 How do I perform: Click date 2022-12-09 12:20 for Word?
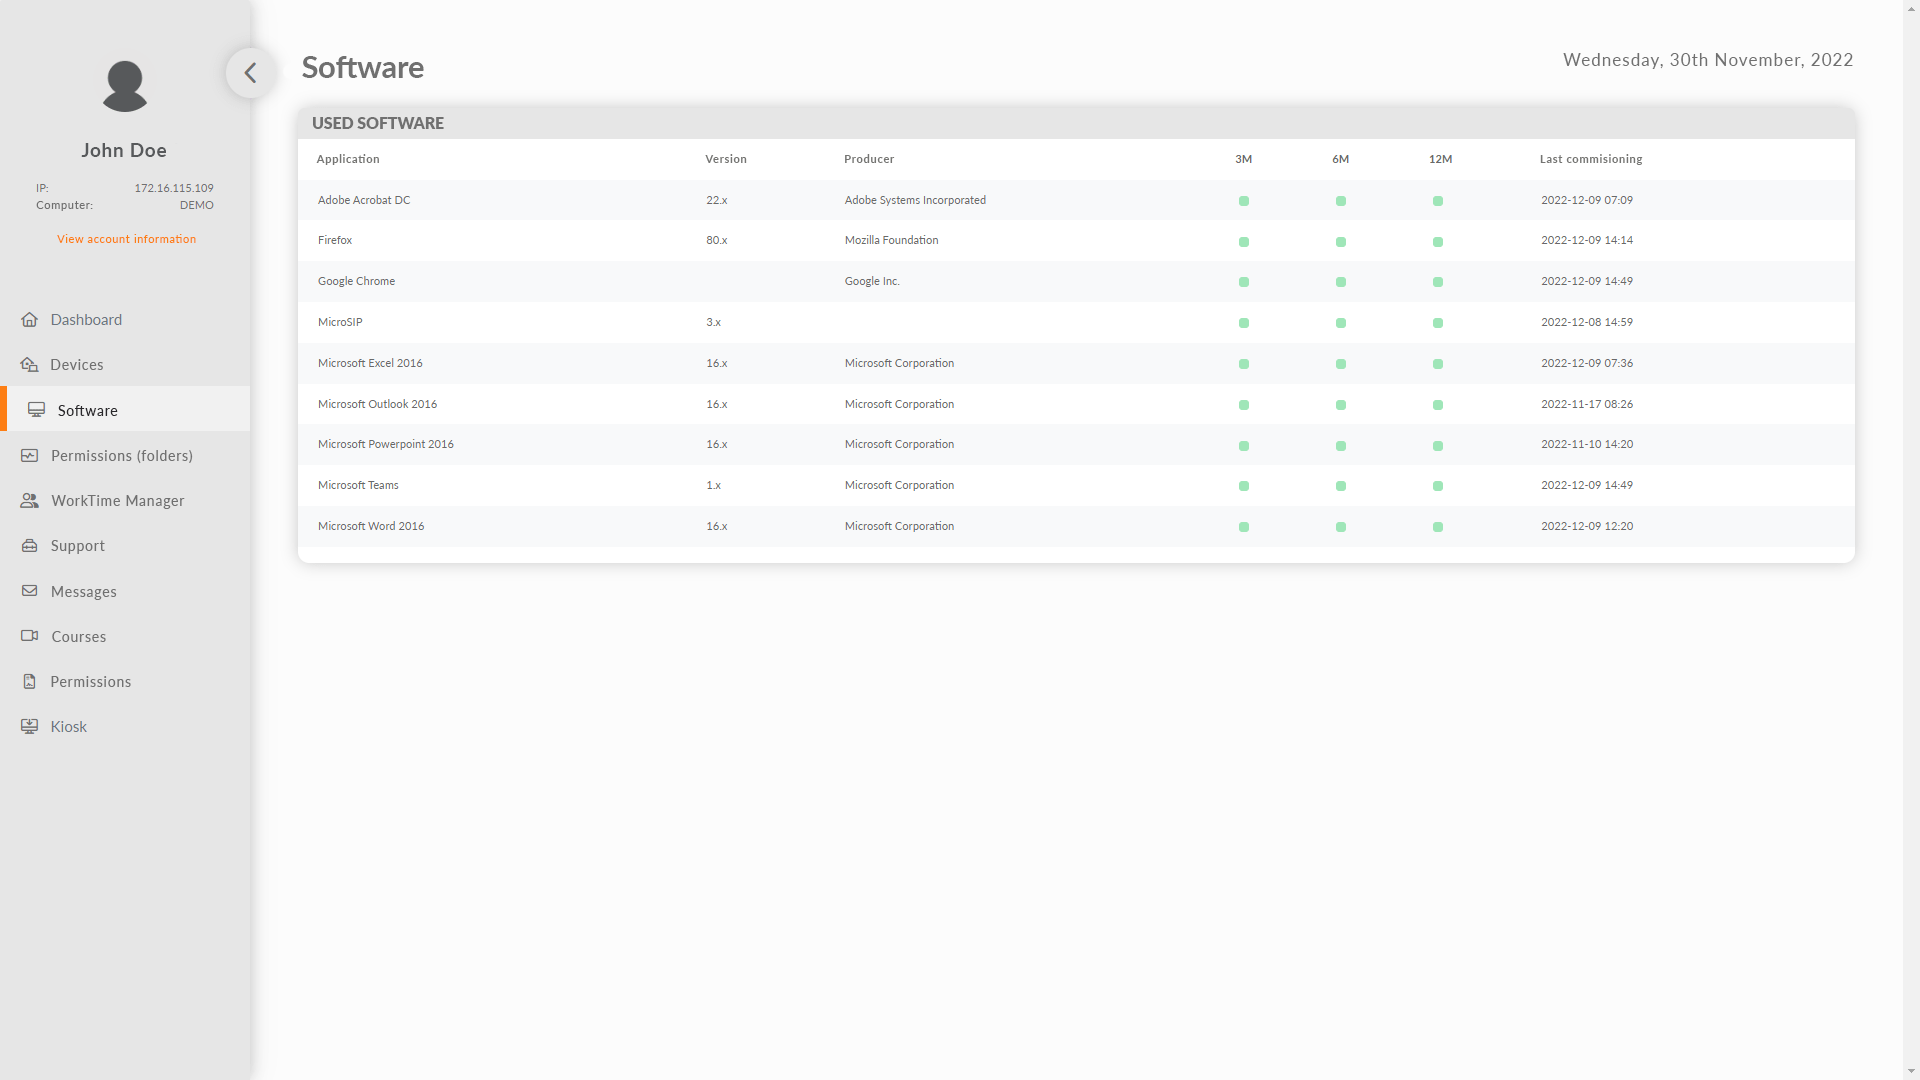[1587, 526]
